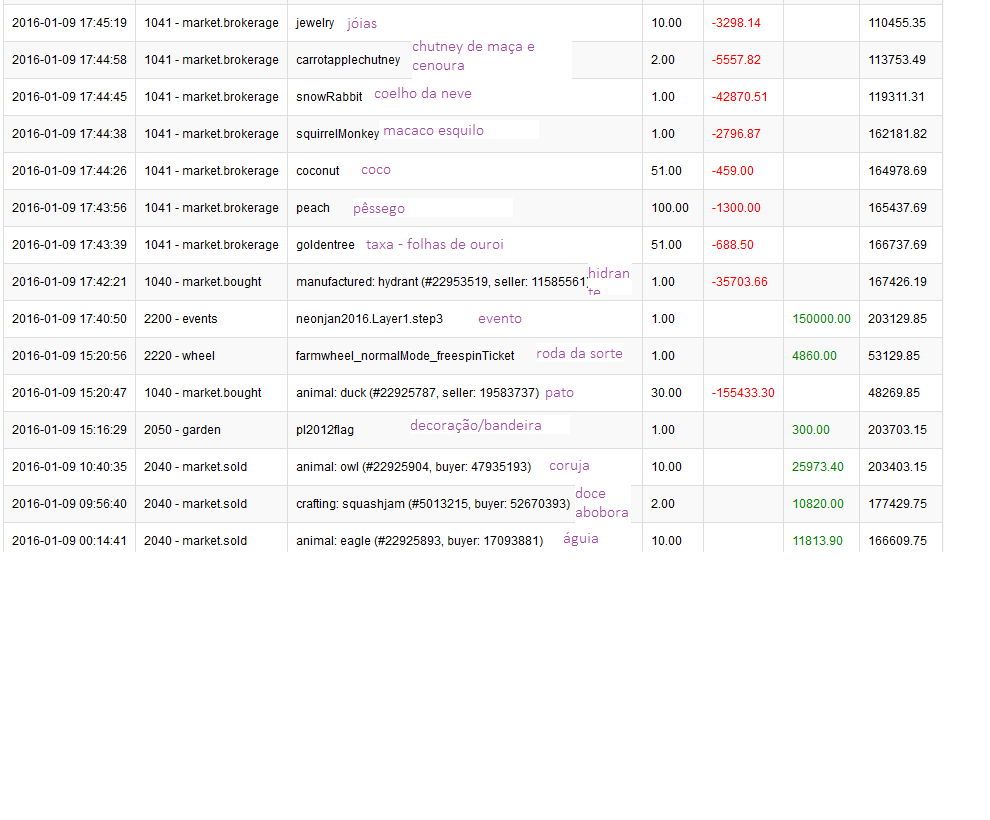Click the green 10820.00 squashjam income
The width and height of the screenshot is (990, 820).
coord(817,504)
